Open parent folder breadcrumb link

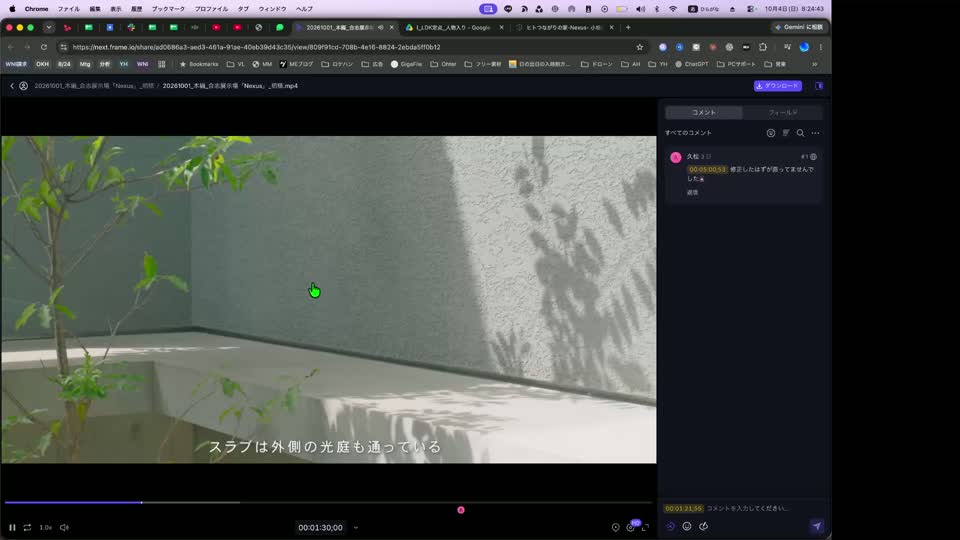94,86
